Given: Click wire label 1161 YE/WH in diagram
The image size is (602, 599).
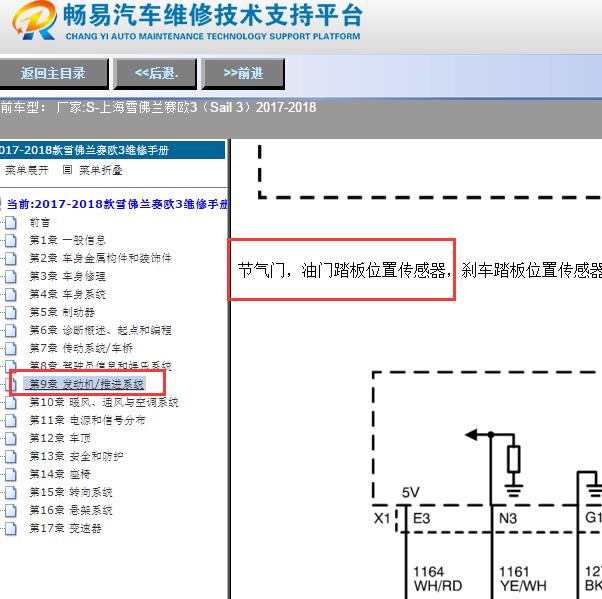Looking at the screenshot, I should (523, 579).
